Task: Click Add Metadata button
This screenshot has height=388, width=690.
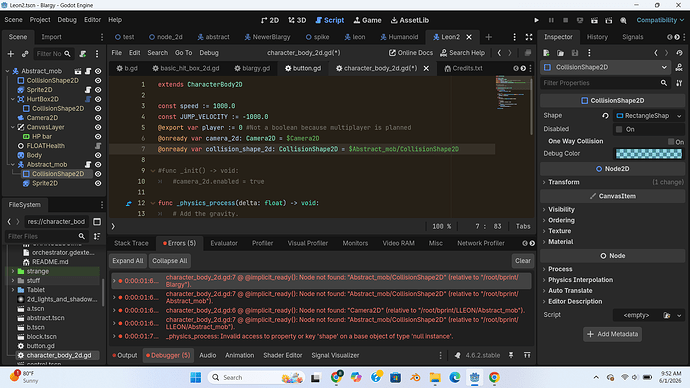Action: [x=613, y=334]
